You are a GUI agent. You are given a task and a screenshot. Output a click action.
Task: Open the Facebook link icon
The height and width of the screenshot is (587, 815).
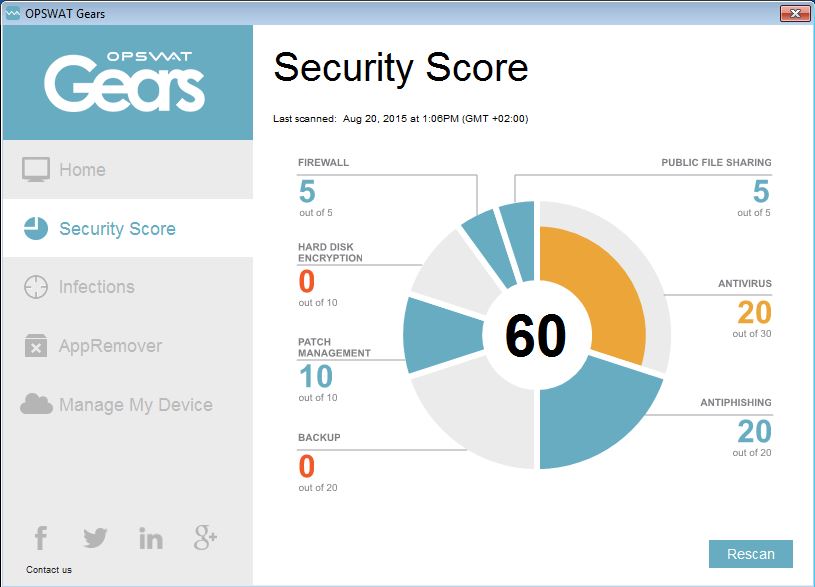click(41, 538)
